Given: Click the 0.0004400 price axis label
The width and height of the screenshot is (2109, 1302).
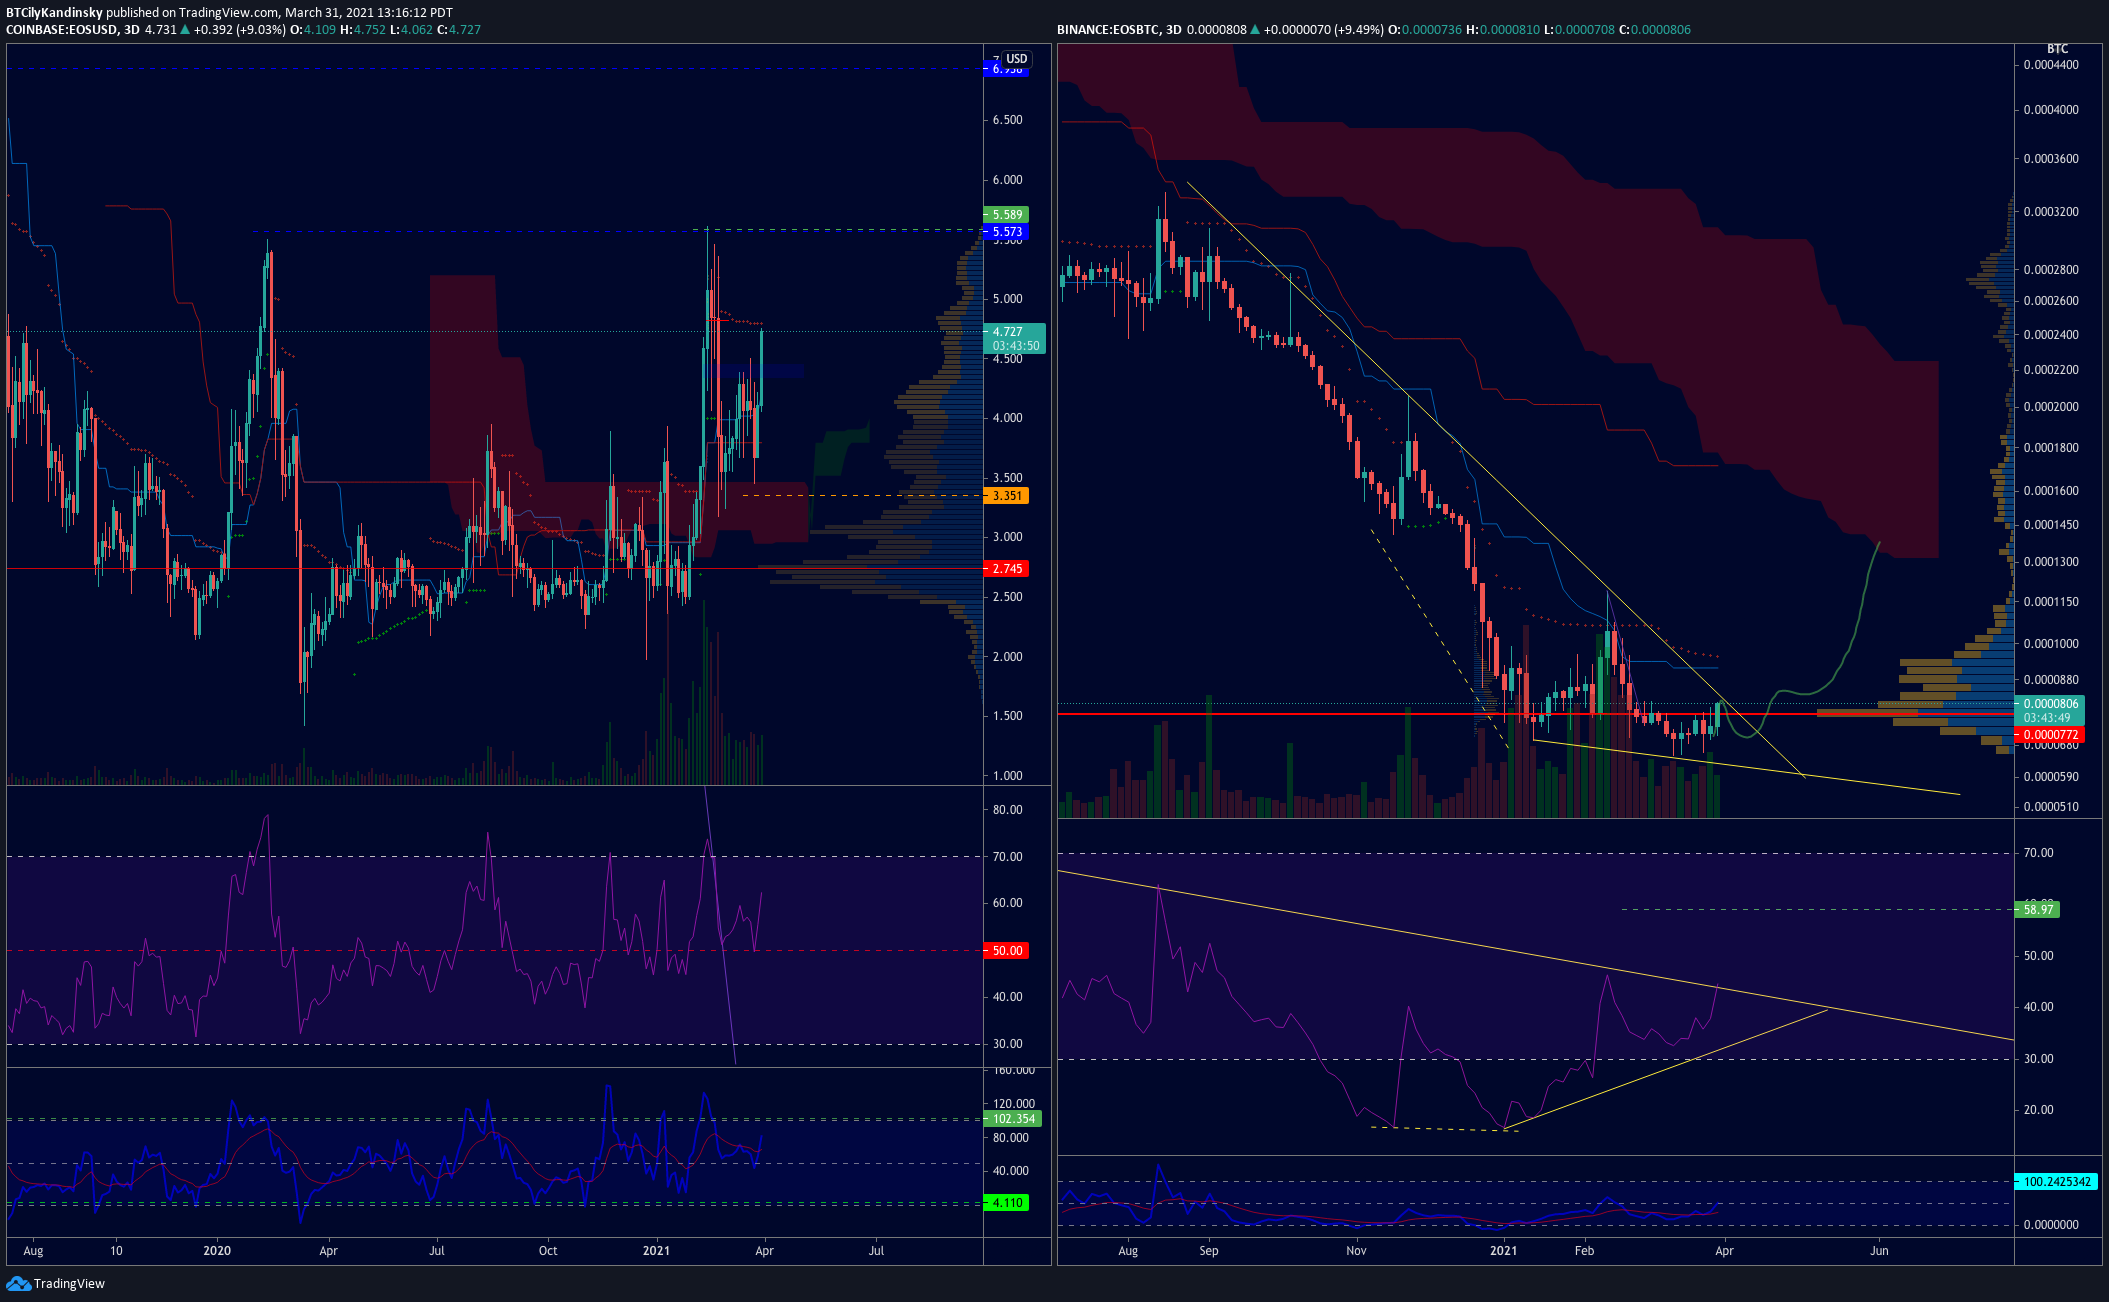Looking at the screenshot, I should (x=2051, y=65).
